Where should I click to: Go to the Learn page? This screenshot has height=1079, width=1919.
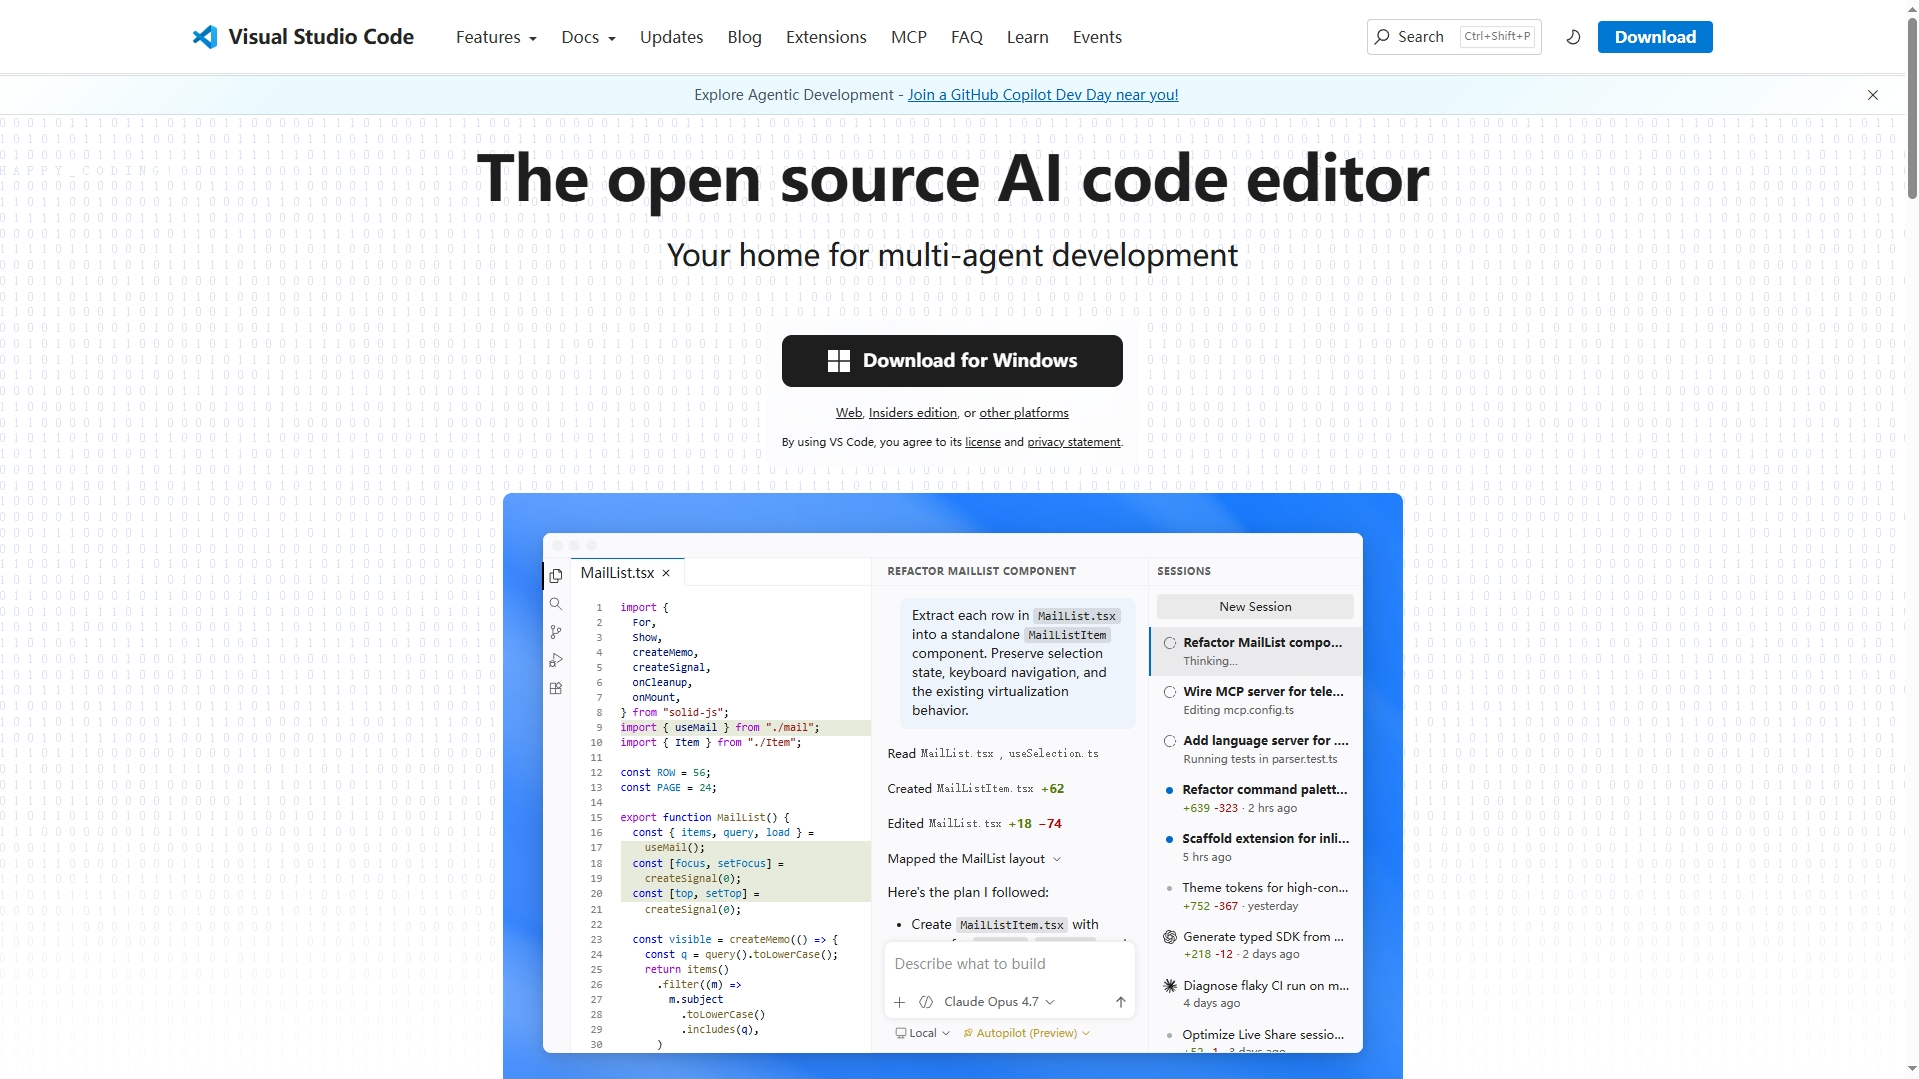point(1027,37)
